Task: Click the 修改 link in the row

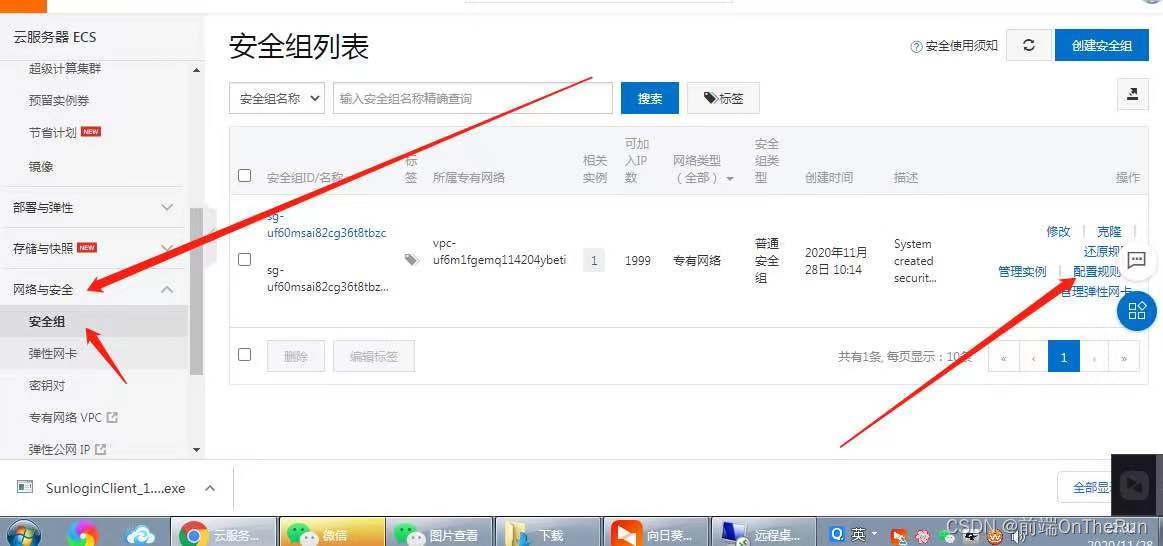Action: (1058, 231)
